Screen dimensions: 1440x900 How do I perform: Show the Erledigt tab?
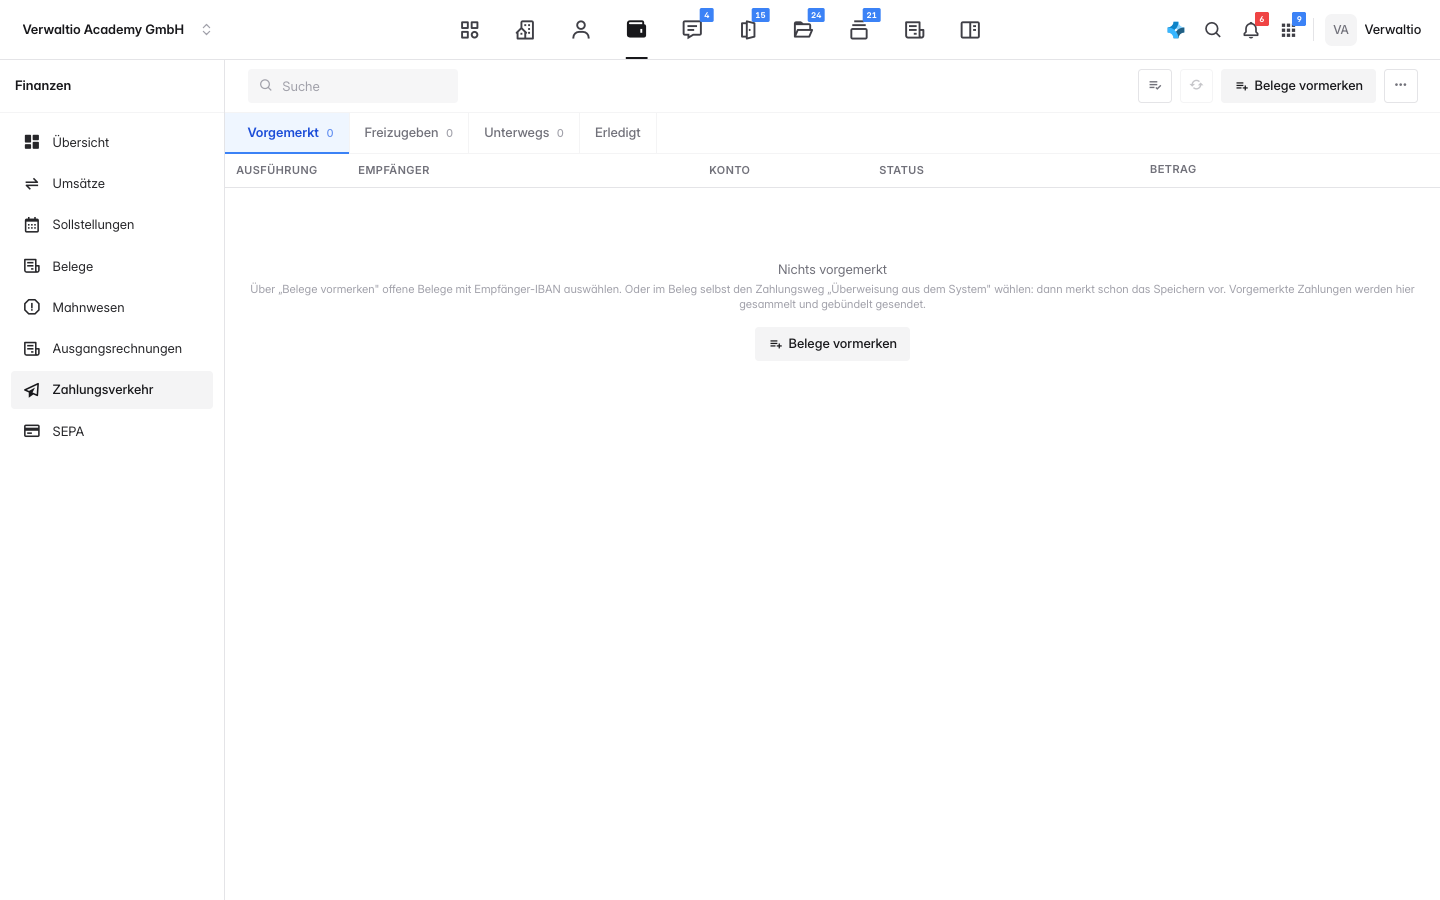(x=618, y=133)
